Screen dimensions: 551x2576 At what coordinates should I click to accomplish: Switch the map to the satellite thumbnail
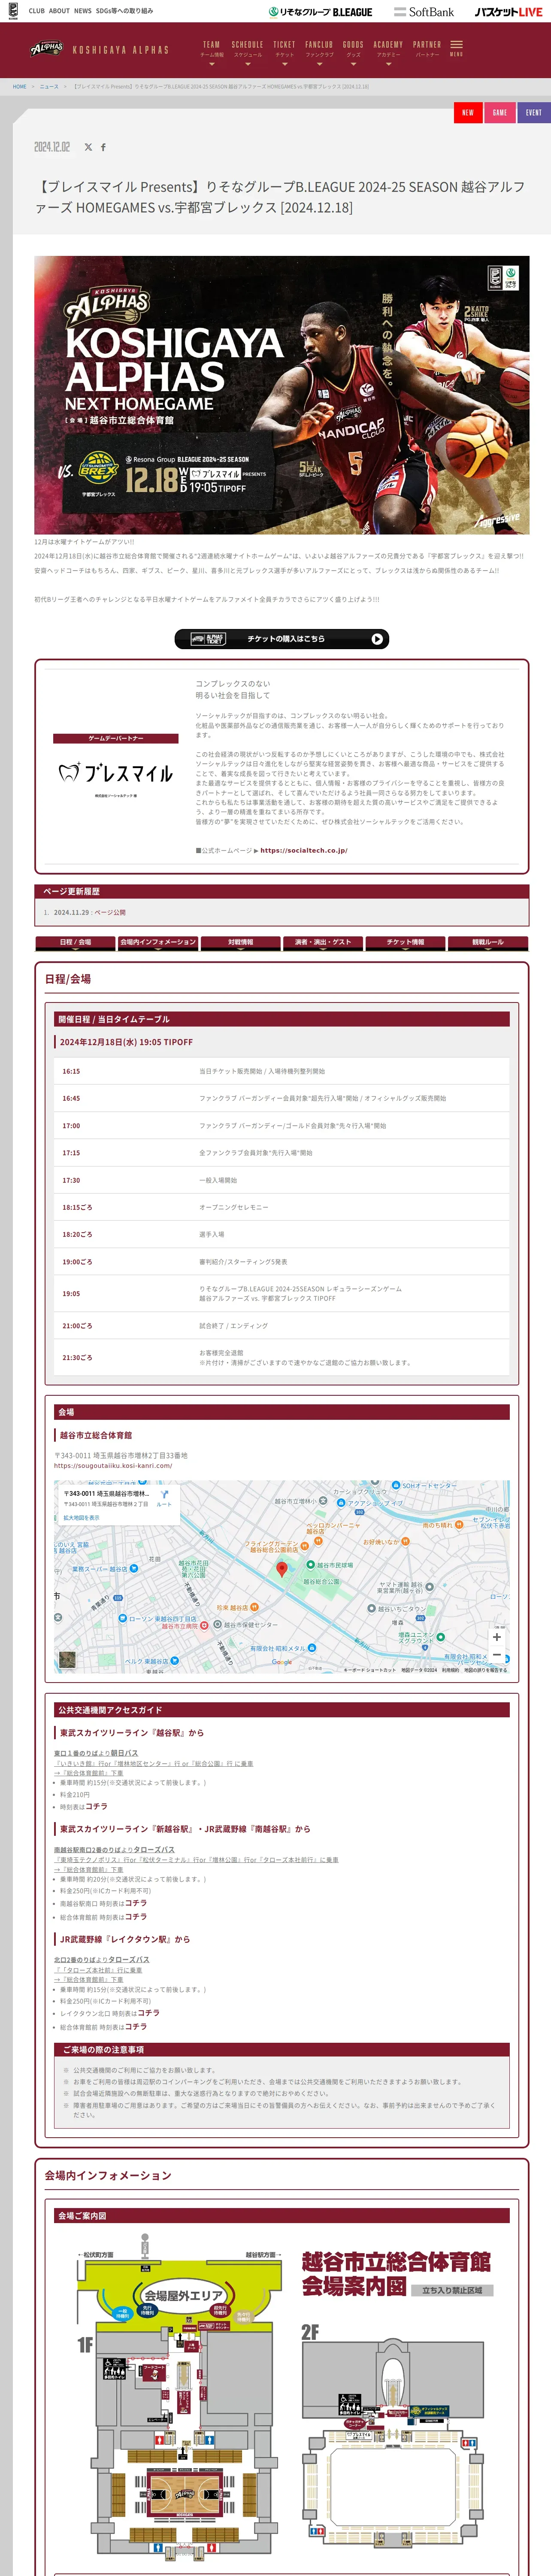pos(67,1660)
